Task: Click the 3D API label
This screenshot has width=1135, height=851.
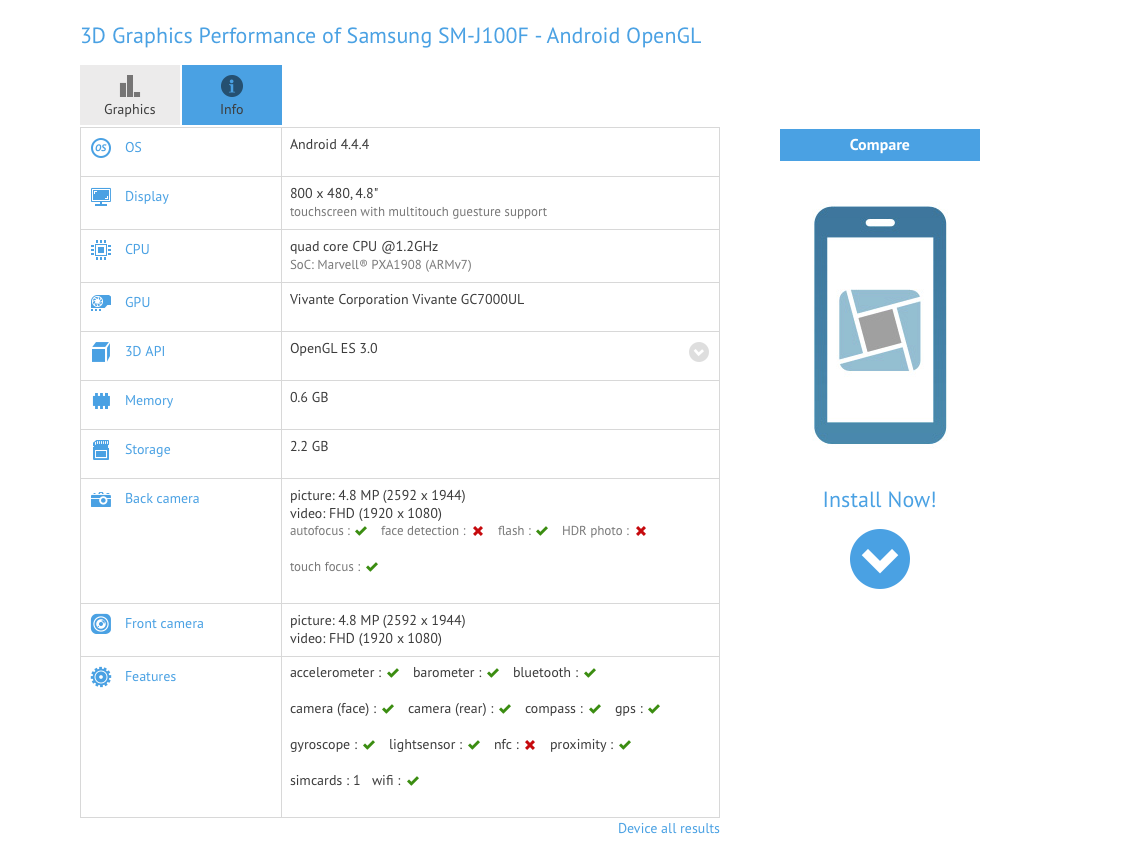Action: (145, 352)
